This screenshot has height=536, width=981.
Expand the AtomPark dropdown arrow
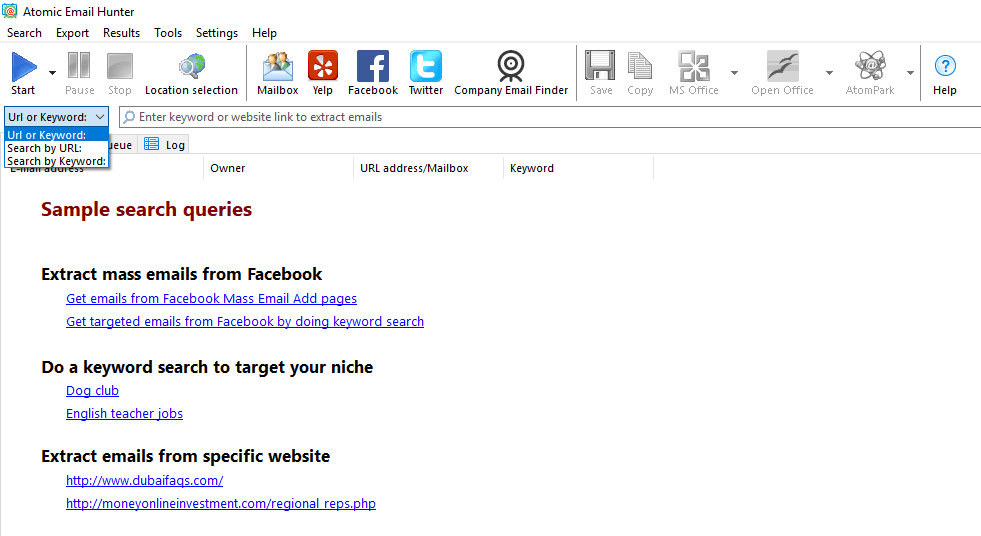coord(911,73)
